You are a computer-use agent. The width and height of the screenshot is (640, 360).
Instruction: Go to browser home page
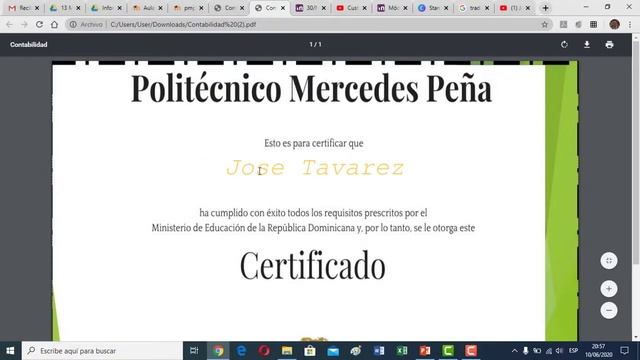point(54,24)
